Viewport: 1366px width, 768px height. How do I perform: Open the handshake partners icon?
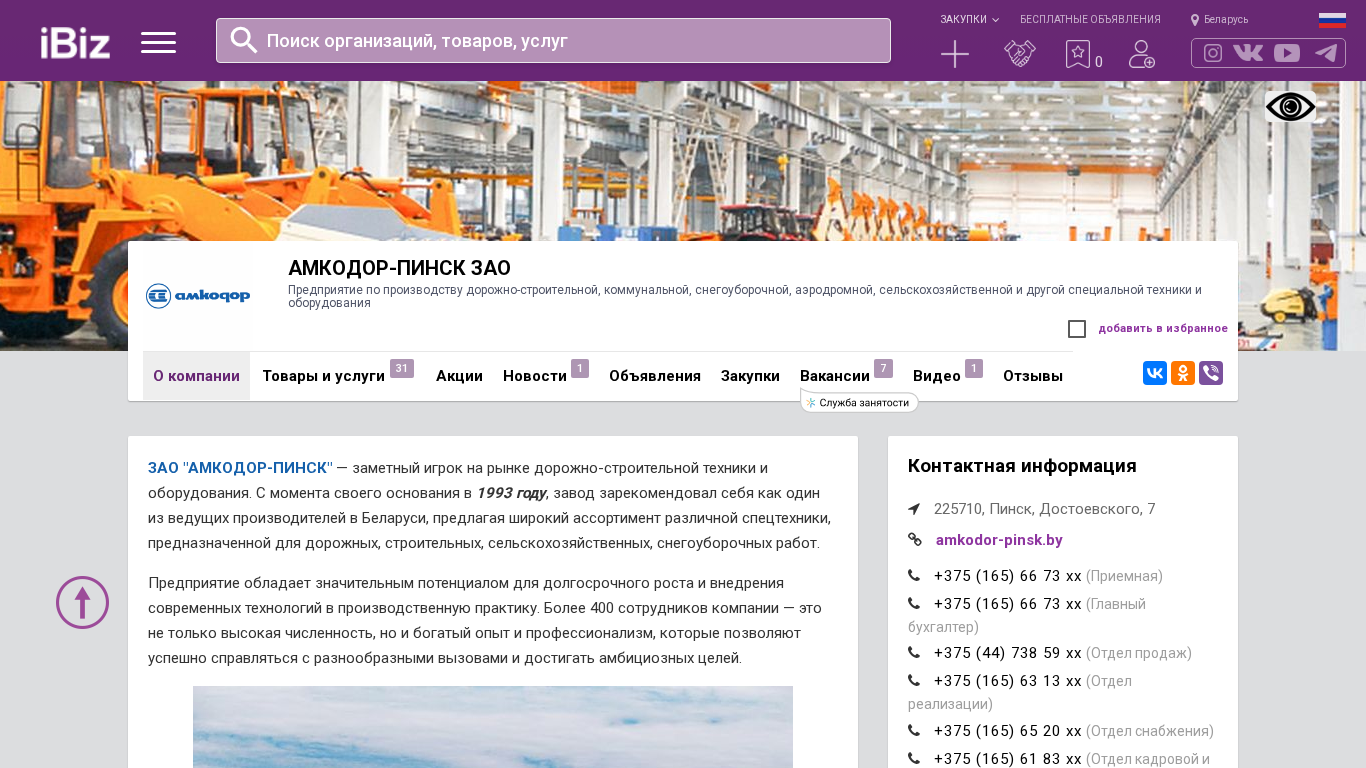point(1020,54)
